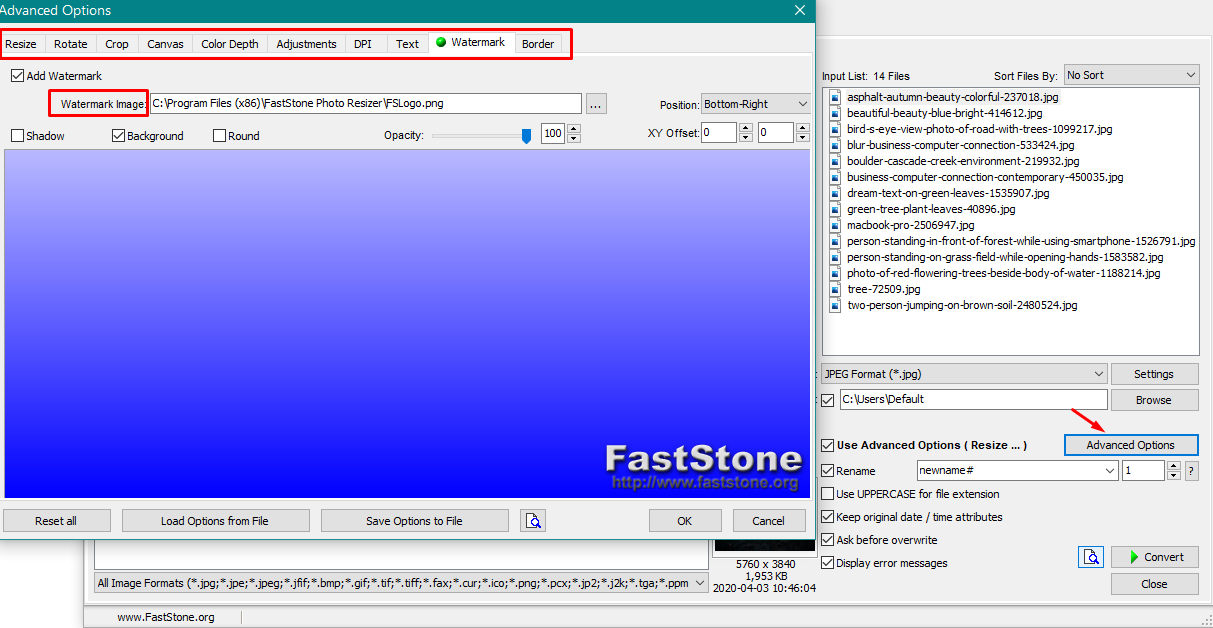Toggle the Rename checkbox

[x=827, y=471]
